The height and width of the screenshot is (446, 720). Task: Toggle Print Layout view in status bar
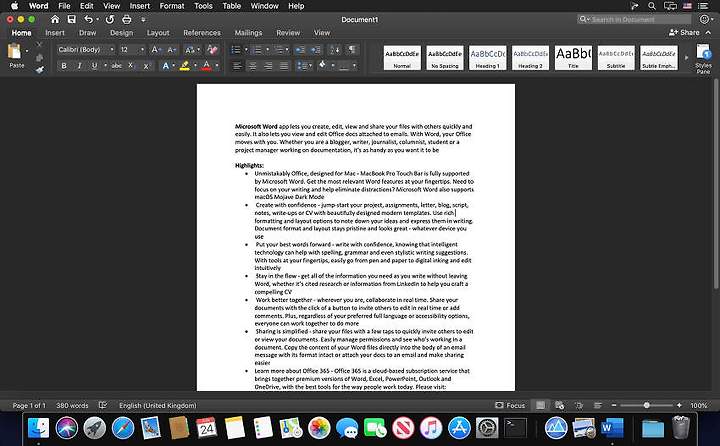click(540, 405)
